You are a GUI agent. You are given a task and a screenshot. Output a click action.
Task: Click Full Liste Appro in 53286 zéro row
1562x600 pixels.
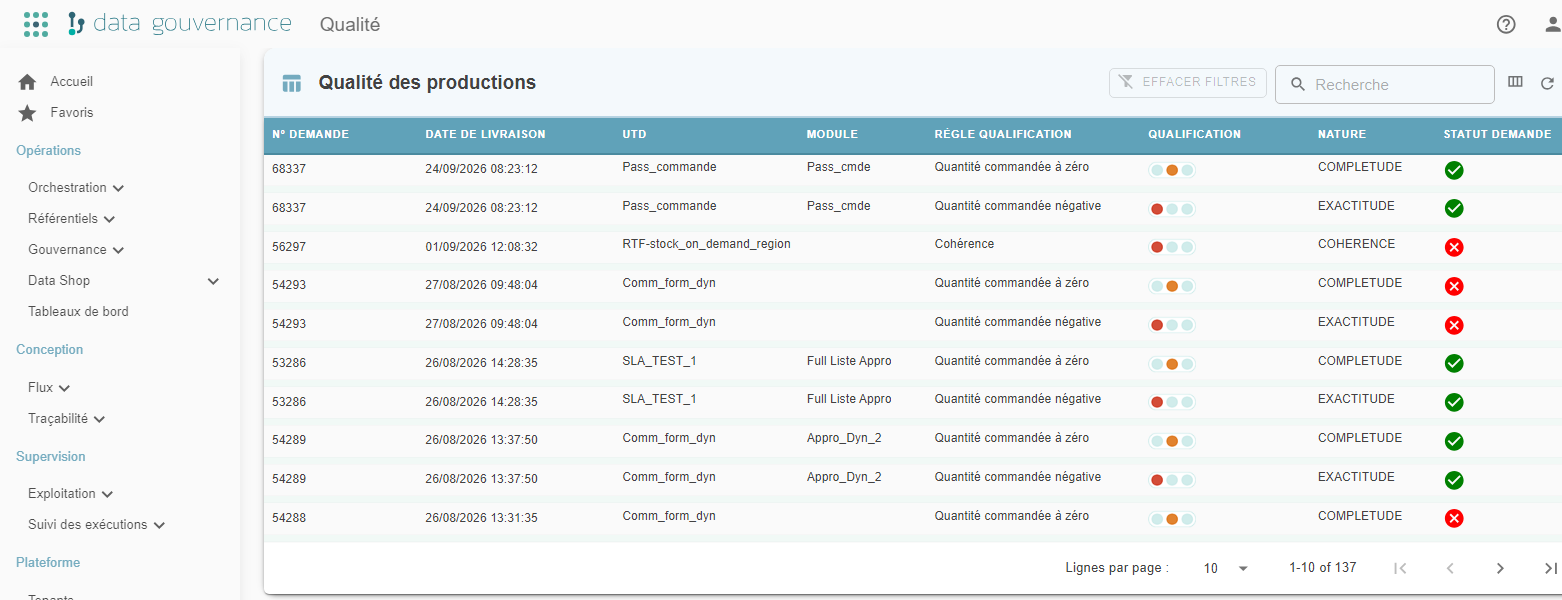click(x=849, y=361)
